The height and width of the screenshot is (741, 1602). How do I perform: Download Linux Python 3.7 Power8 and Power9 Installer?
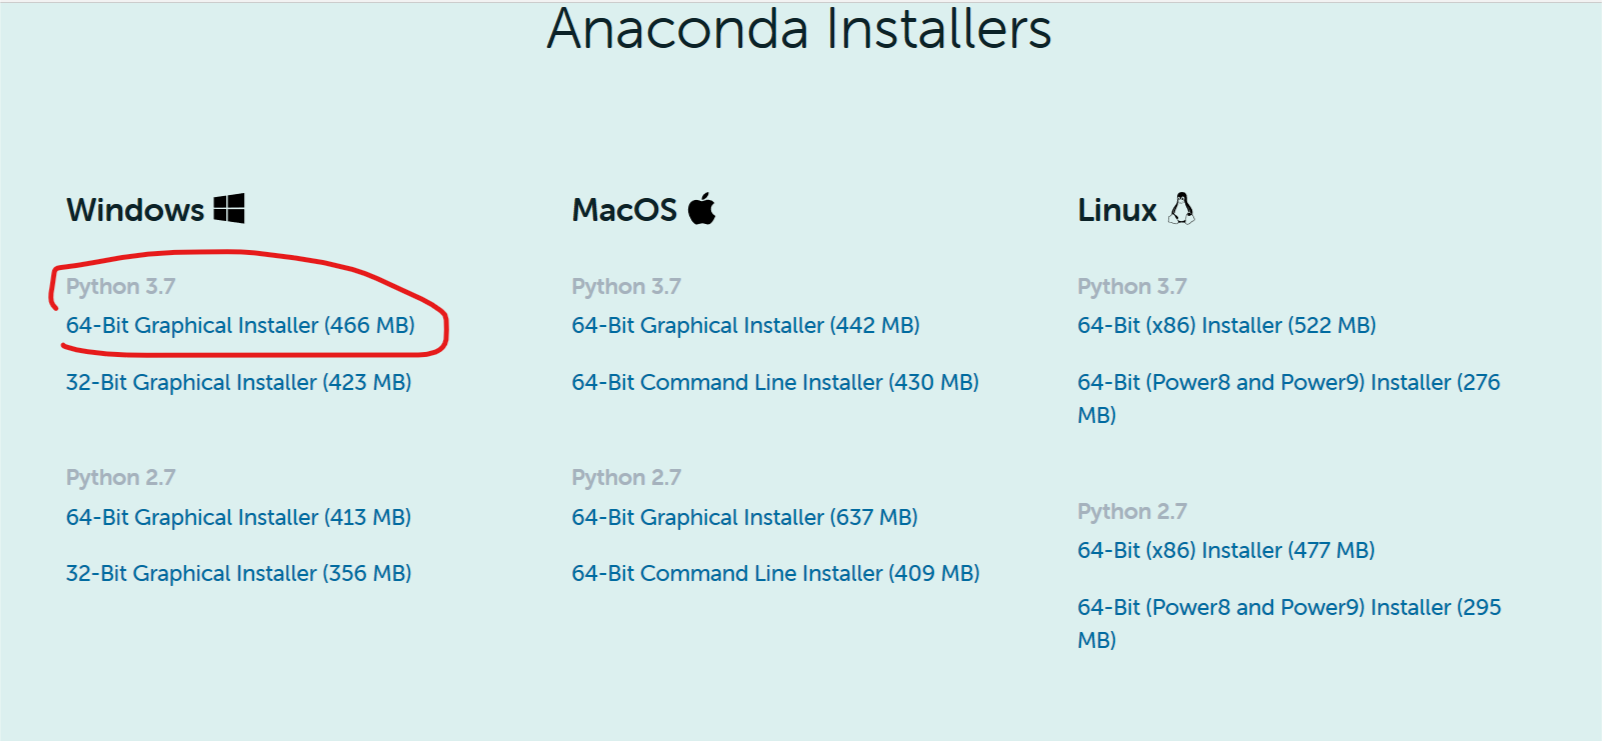pyautogui.click(x=1288, y=383)
